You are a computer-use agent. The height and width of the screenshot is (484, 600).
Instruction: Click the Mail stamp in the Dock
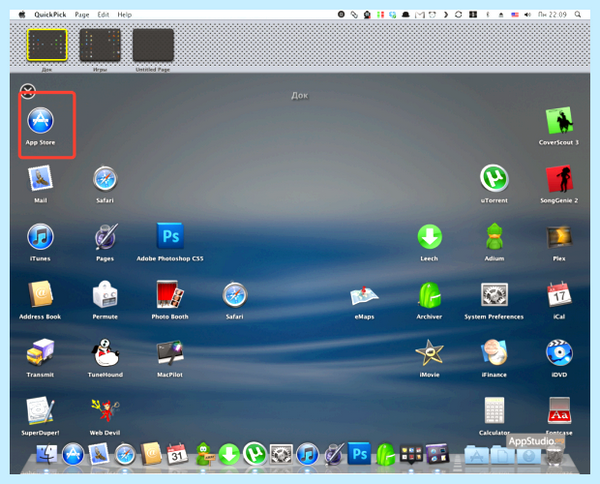(x=99, y=454)
